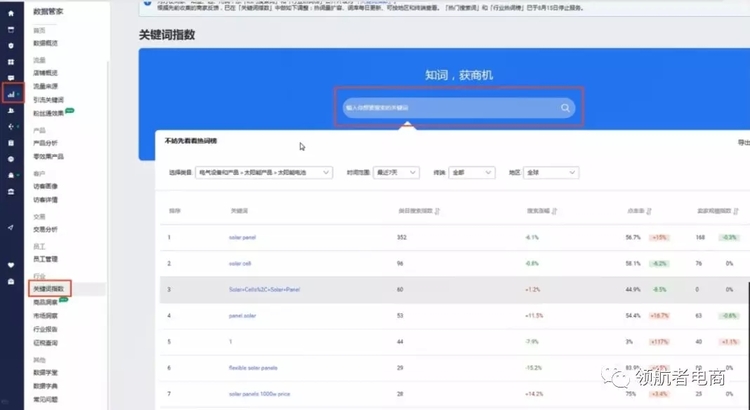Viewport: 750px width, 410px height.
Task: Open 征税查询 menu item
Action: click(x=45, y=343)
